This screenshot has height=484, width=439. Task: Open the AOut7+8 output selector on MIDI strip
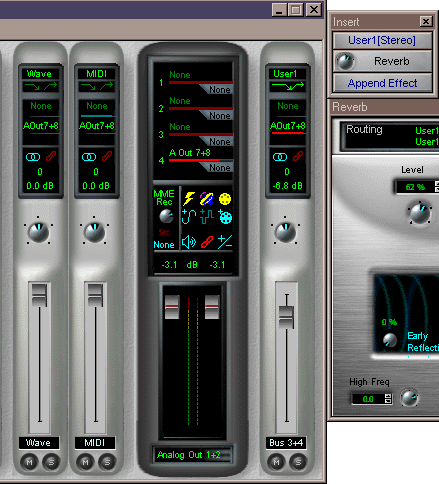(96, 126)
